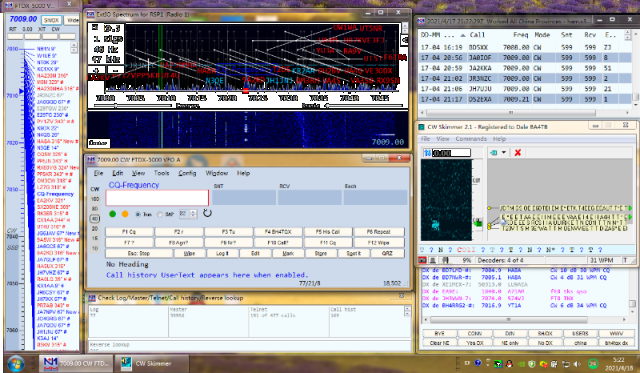Click the CQ-Frequency entry in bandmap
This screenshot has width=640, height=373.
point(55,194)
